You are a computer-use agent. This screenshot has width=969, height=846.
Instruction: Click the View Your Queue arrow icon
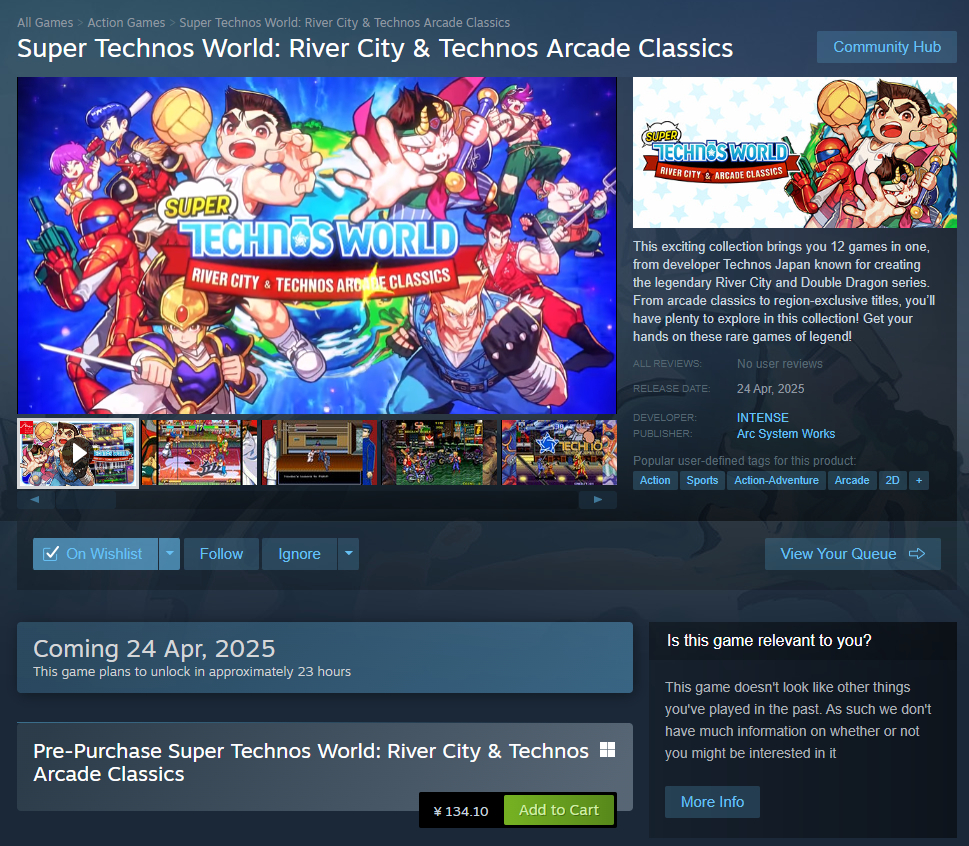(x=917, y=554)
